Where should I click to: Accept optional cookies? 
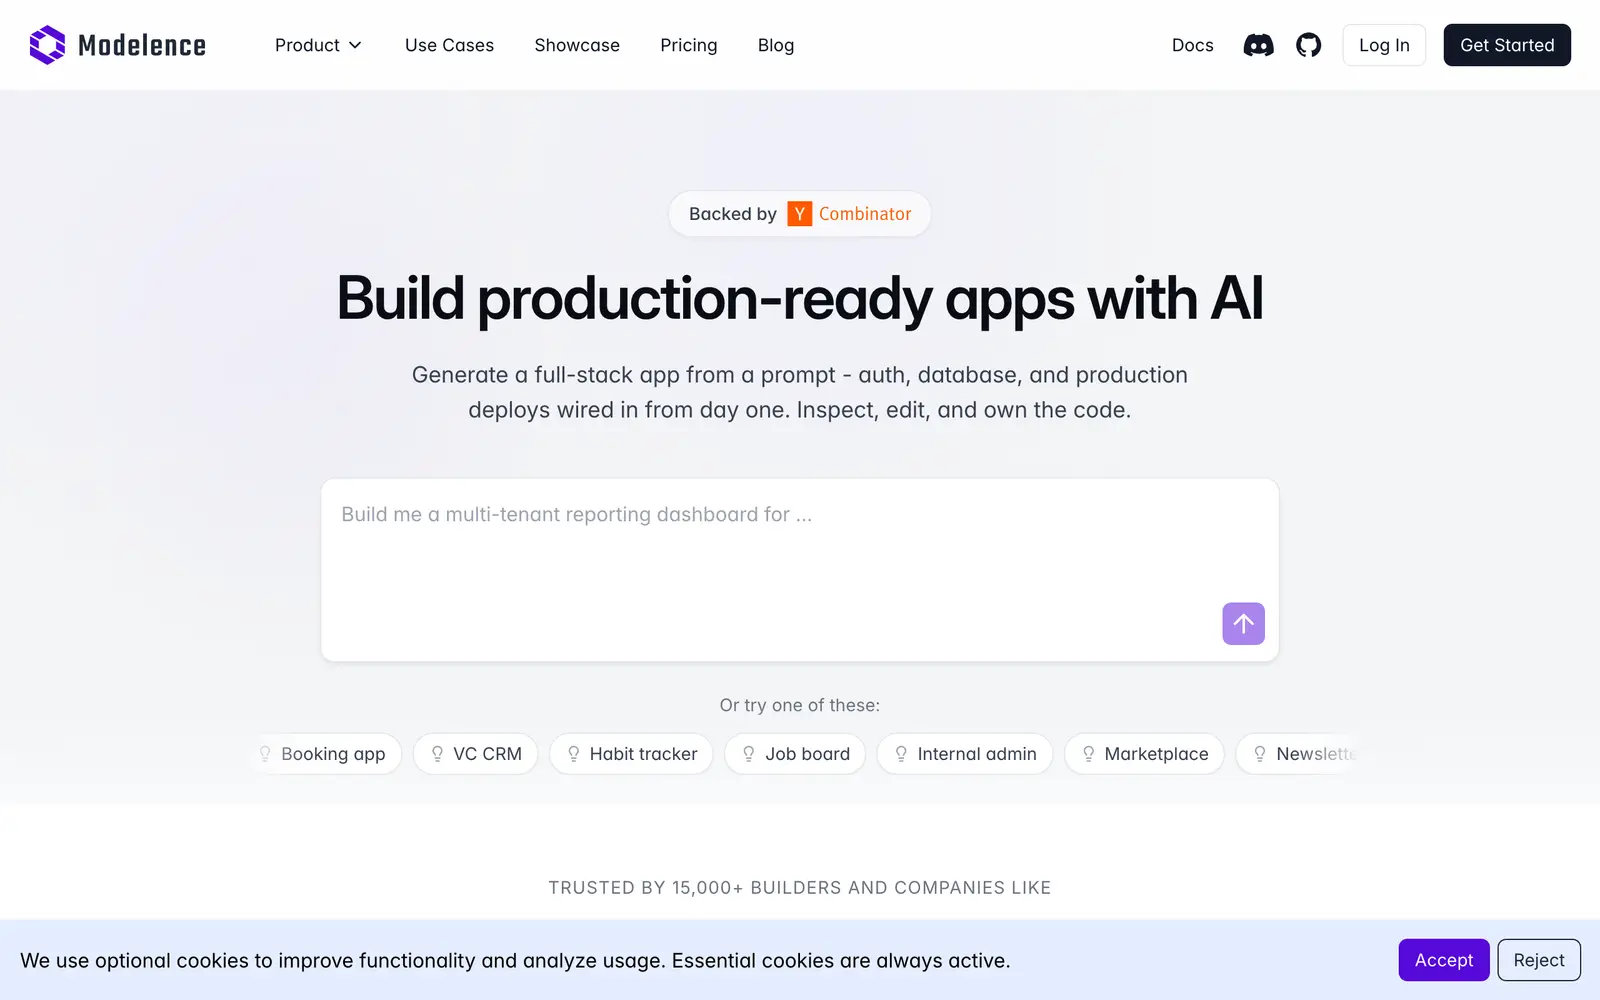(x=1443, y=960)
